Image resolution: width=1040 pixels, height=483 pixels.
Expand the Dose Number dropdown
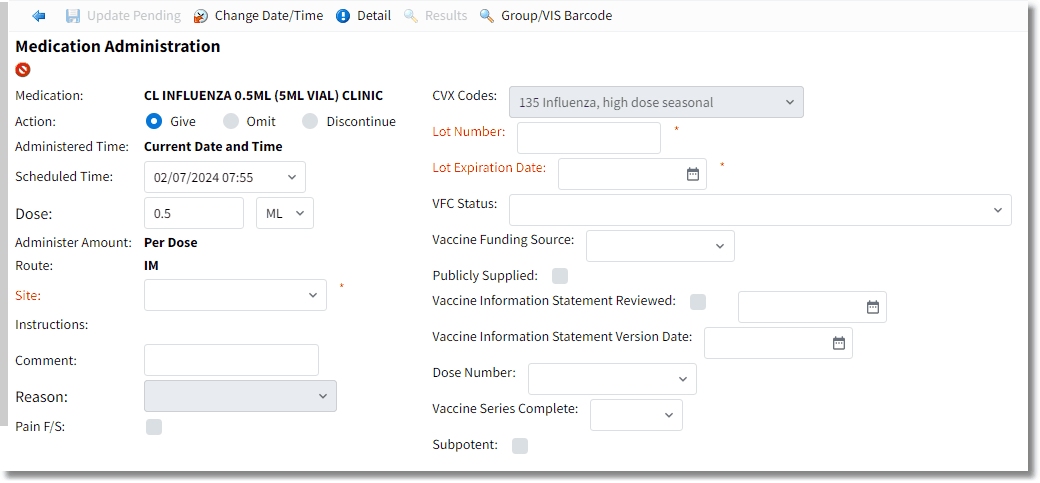pyautogui.click(x=612, y=379)
